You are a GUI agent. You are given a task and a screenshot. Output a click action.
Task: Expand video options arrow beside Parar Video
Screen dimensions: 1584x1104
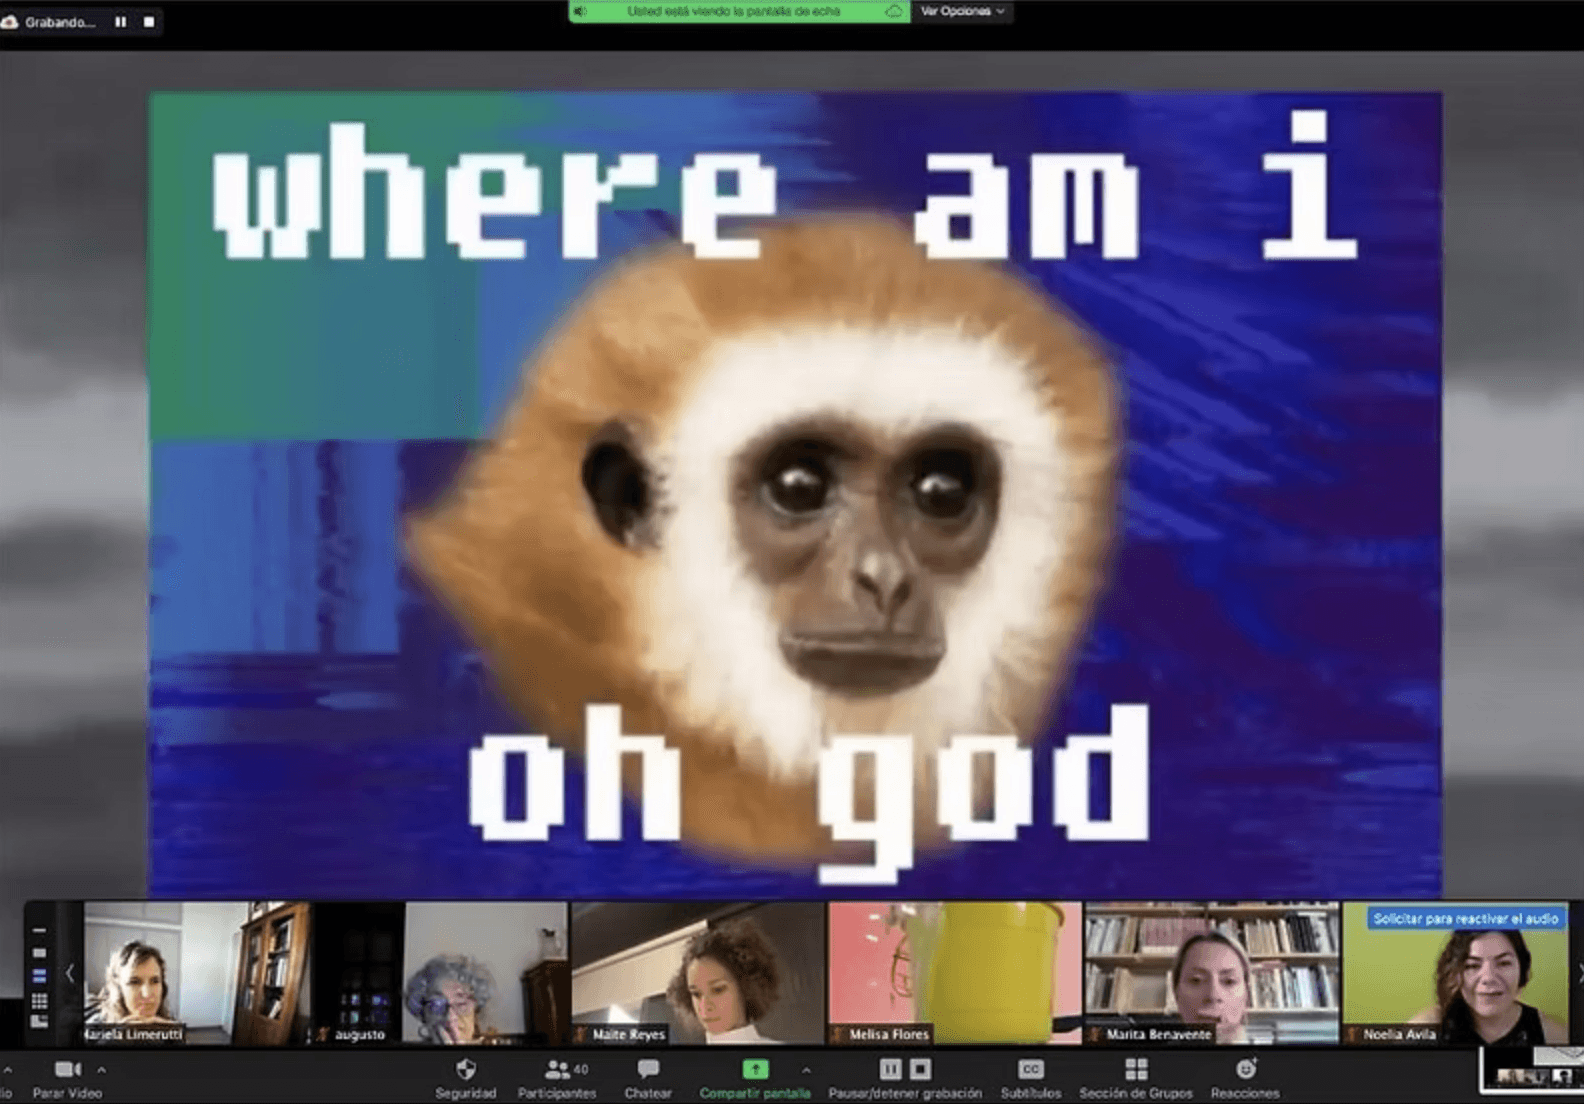click(101, 1070)
